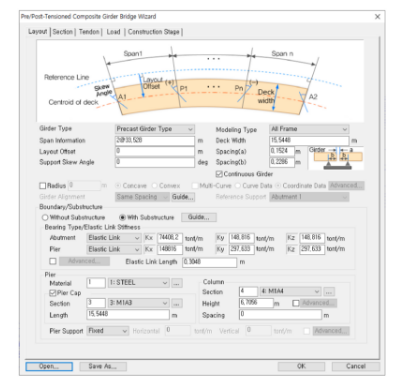400x386 pixels.
Task: Open the Construction Stage tab
Action: (x=154, y=32)
